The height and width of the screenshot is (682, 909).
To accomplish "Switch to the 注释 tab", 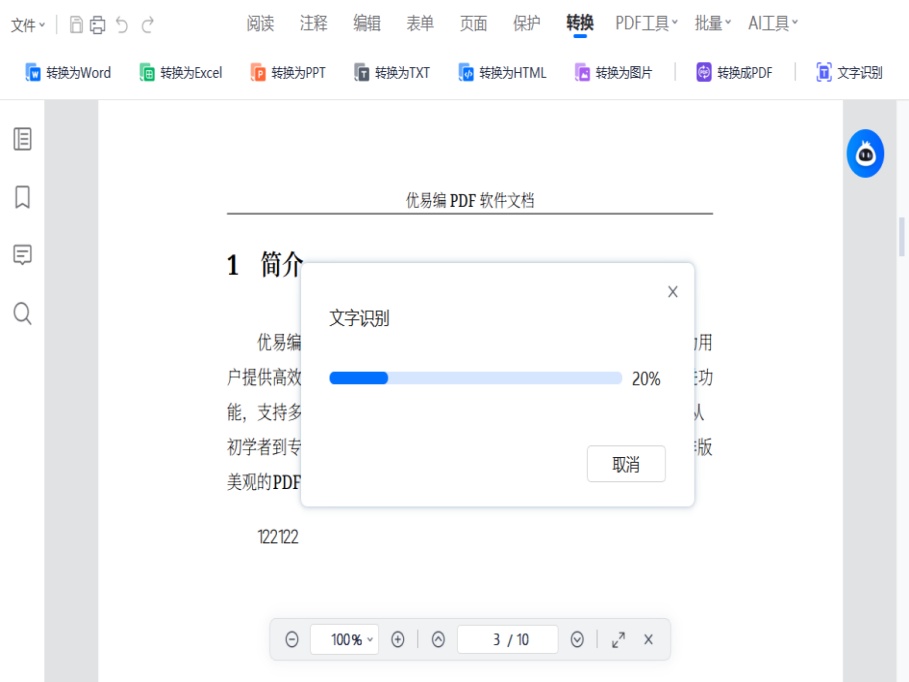I will click(313, 23).
